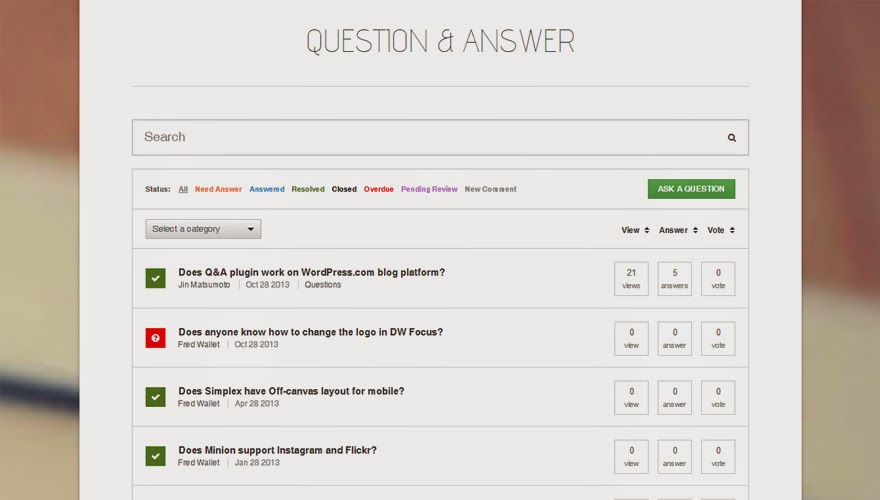Click the green check icon for Simplex question

point(155,397)
